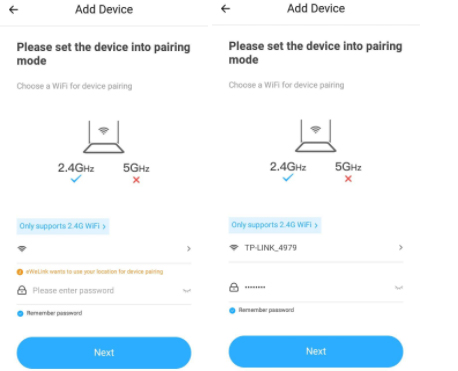Tap WiFi icon next to TP-LINK_4979
This screenshot has height=371, width=458.
234,247
